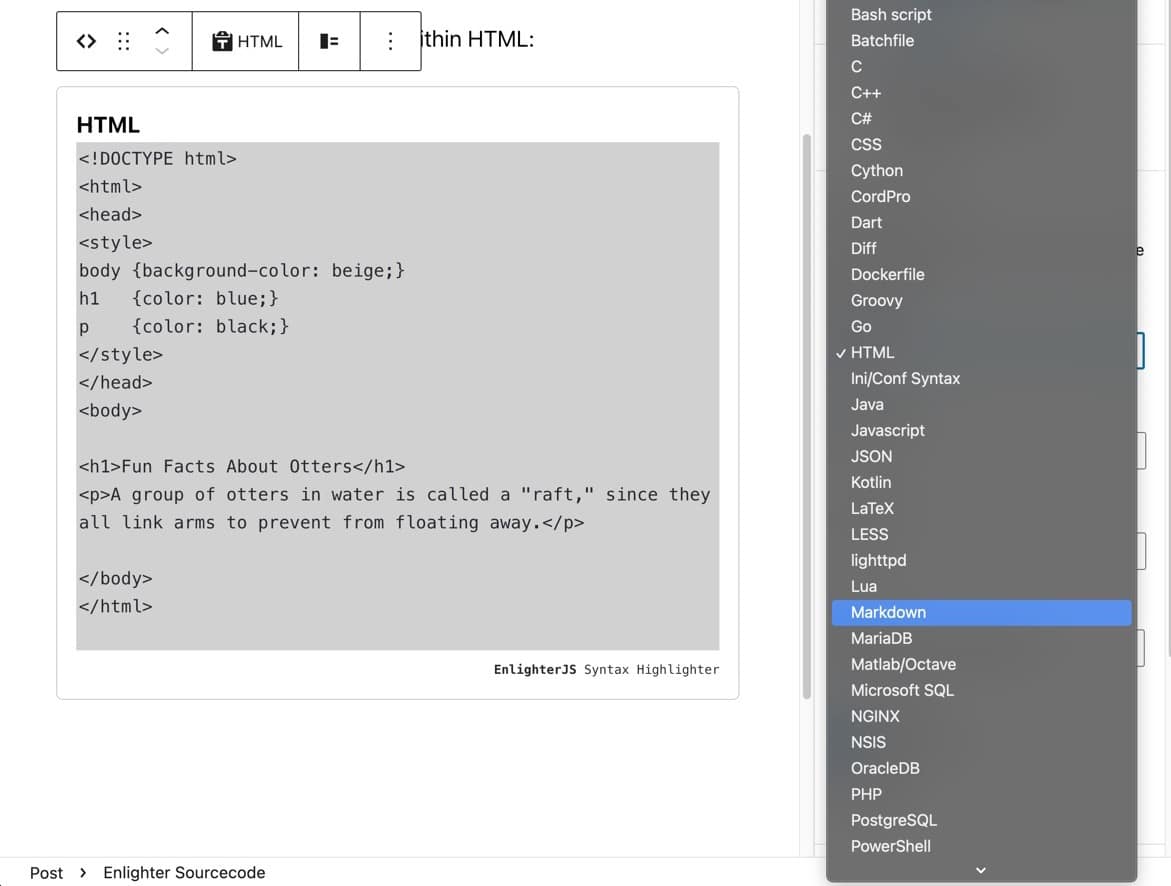Choose Javascript in the language dropdown
Viewport: 1171px width, 886px height.
(x=887, y=430)
